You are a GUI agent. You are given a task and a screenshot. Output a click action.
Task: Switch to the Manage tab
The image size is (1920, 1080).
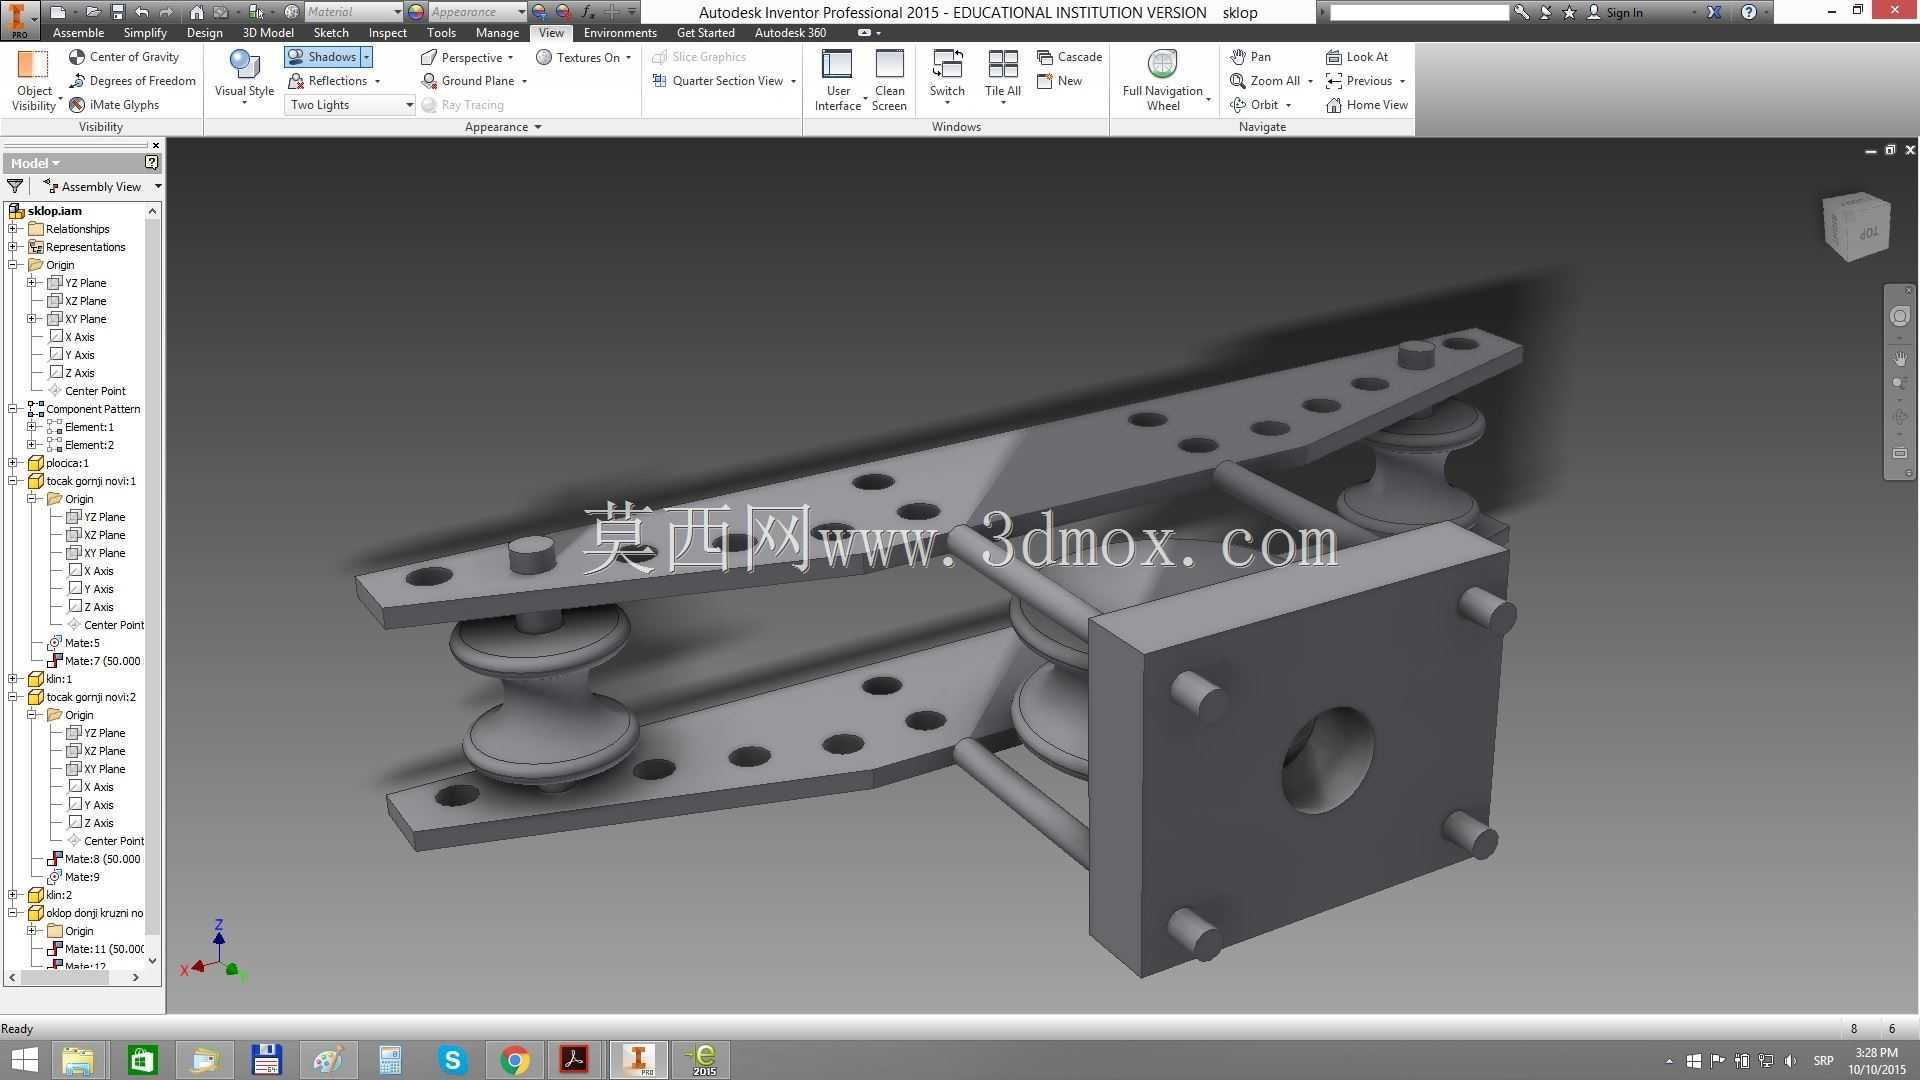(497, 33)
